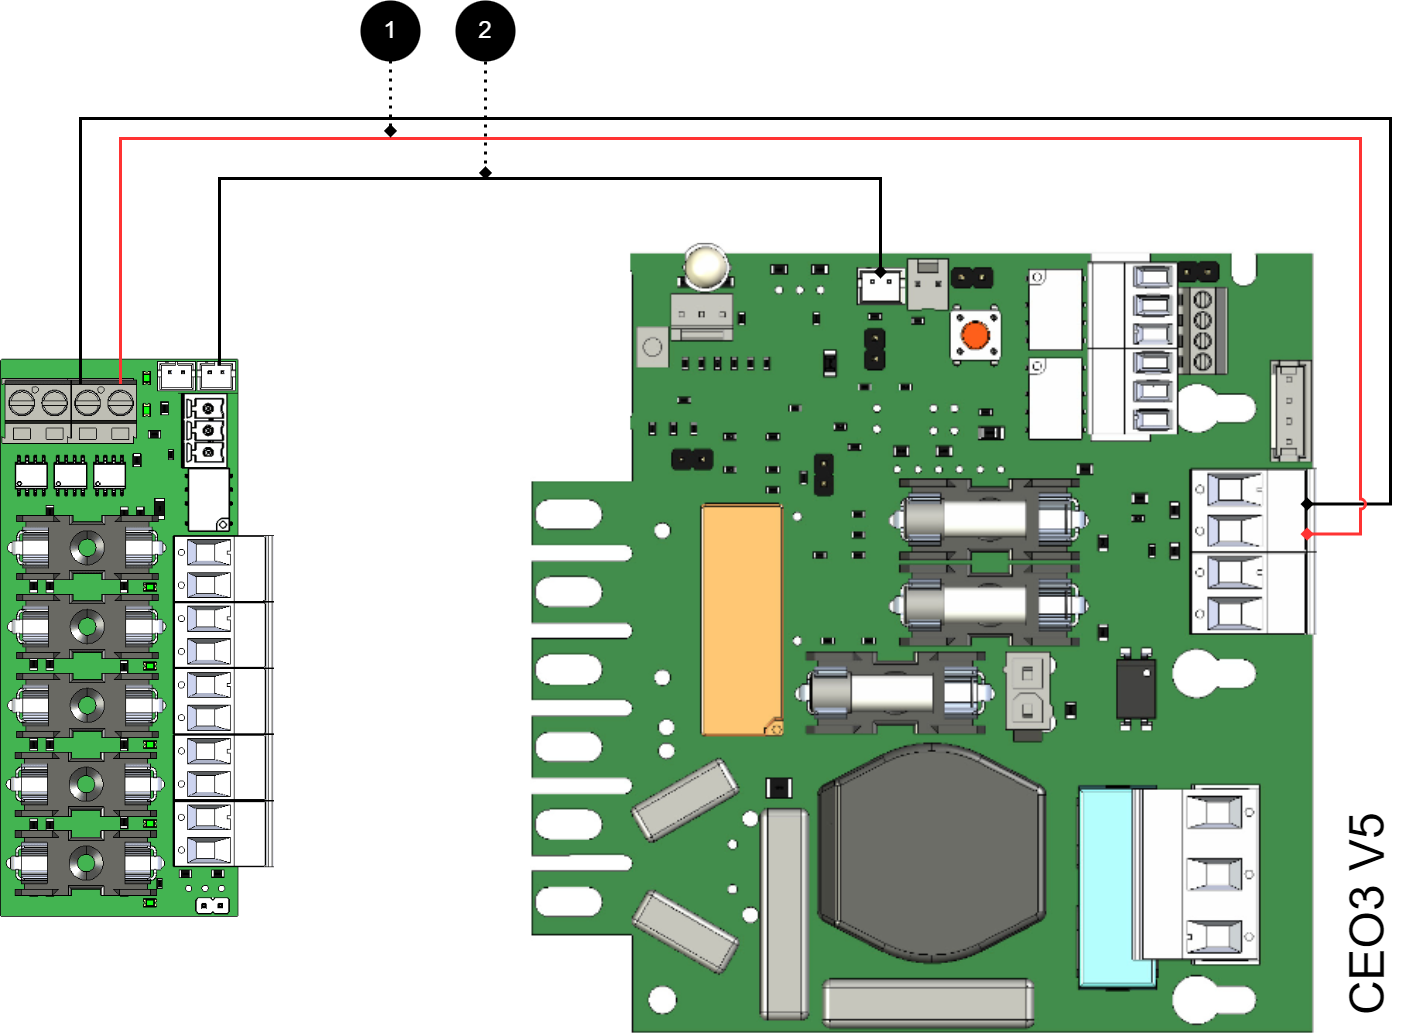Click the long horizontal gray resistor at bottom

point(927,1002)
